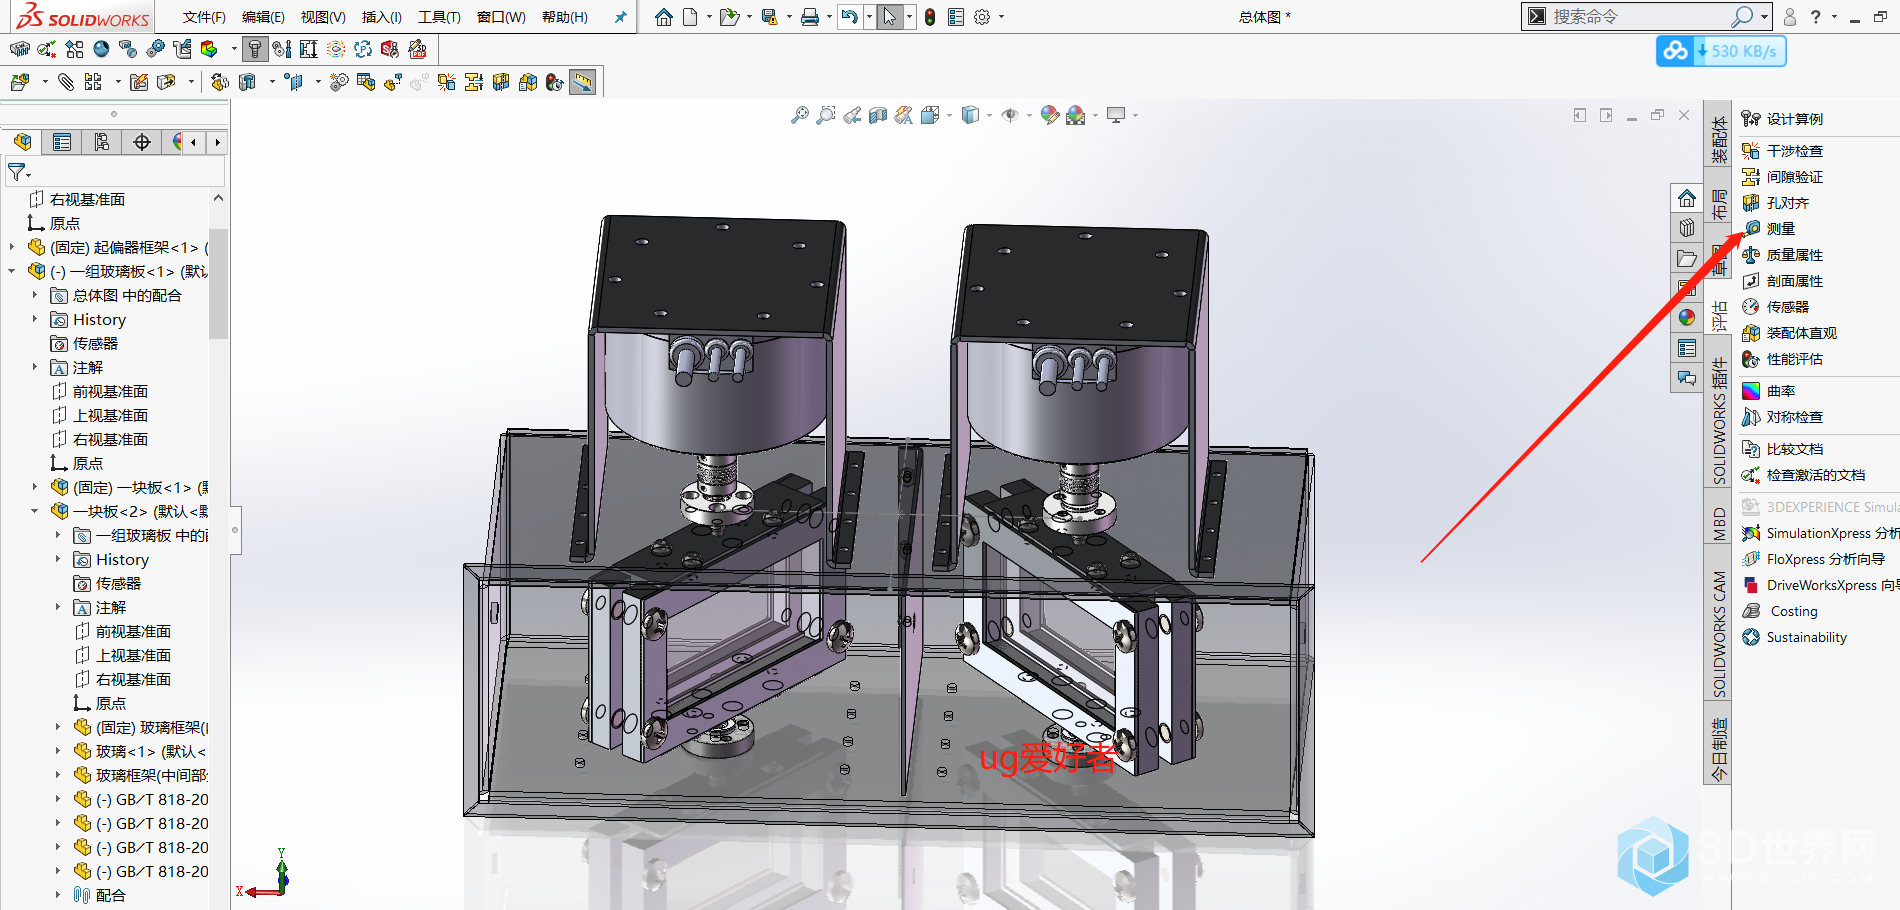Click the Rebuild traffic light icon
The width and height of the screenshot is (1900, 910).
point(930,17)
